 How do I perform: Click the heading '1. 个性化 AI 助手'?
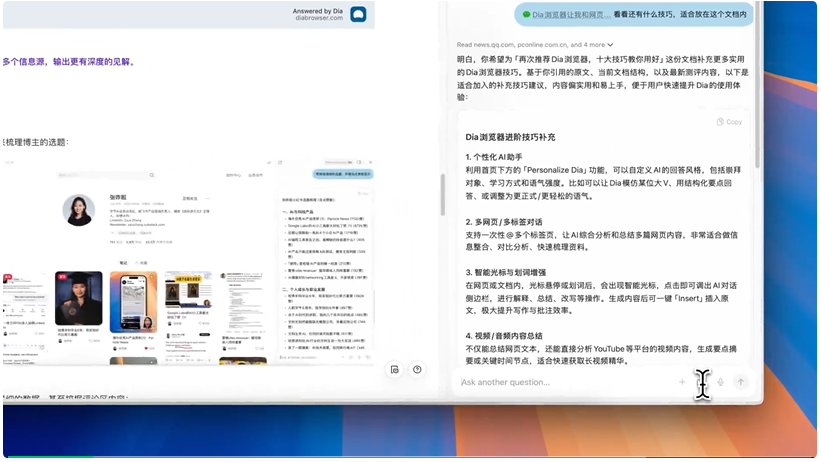[494, 157]
